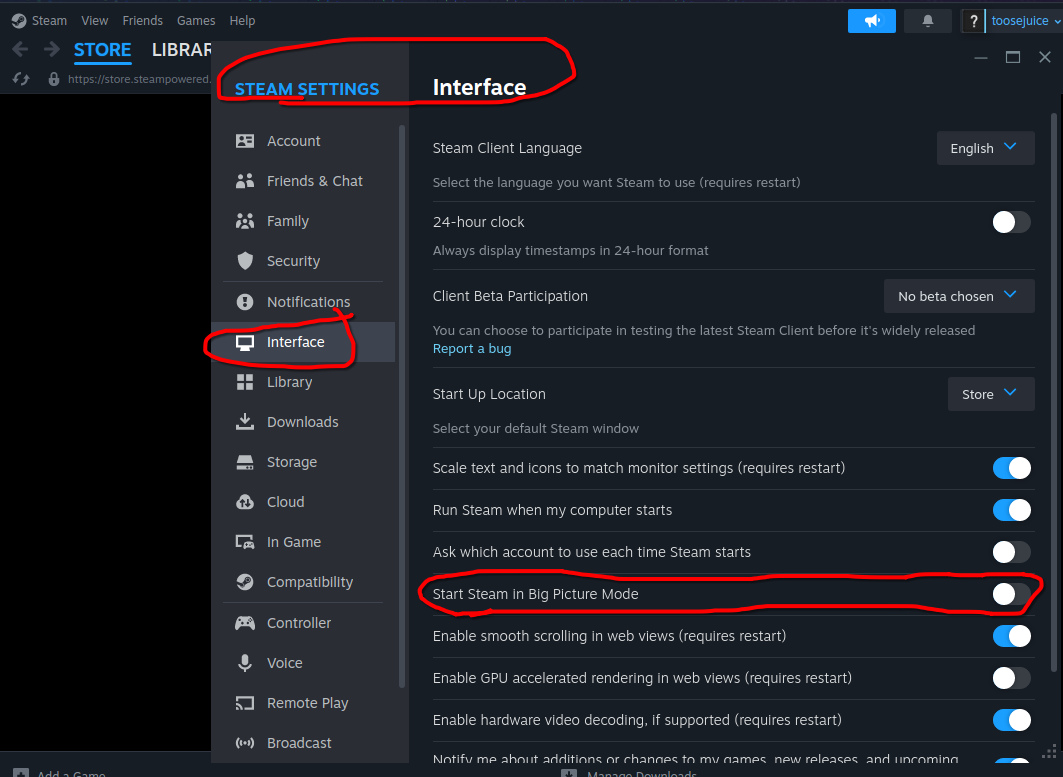Click the store URL address field
1063x777 pixels.
139,79
